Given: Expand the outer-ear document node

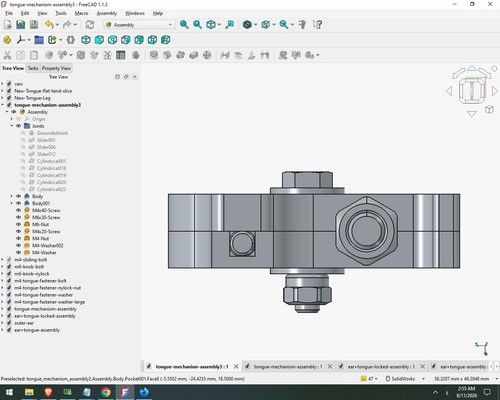Looking at the screenshot, I should point(3,323).
